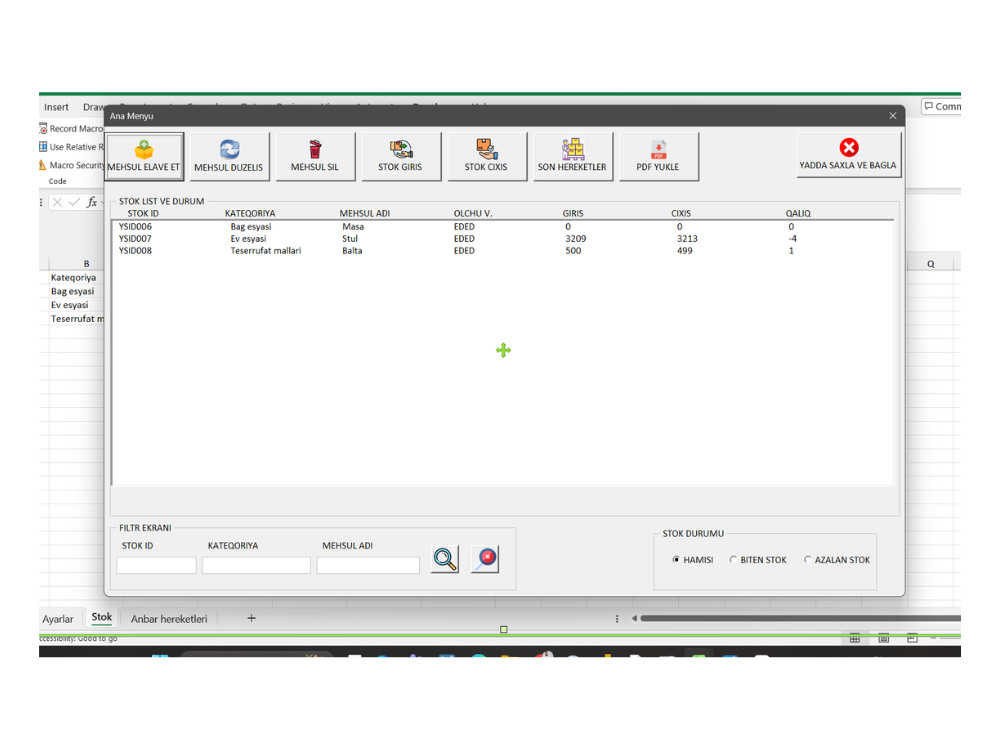
Task: Switch to Page Layout view in status bar
Action: click(883, 638)
